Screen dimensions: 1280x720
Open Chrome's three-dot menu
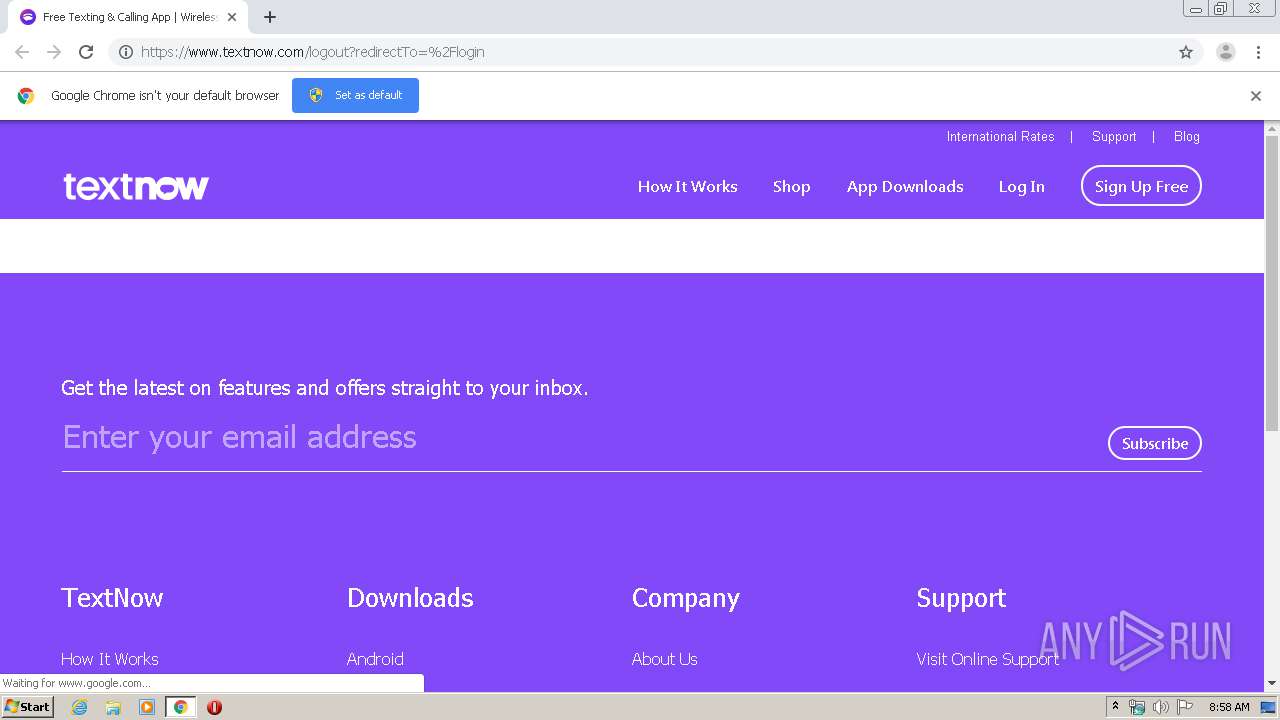[x=1258, y=52]
